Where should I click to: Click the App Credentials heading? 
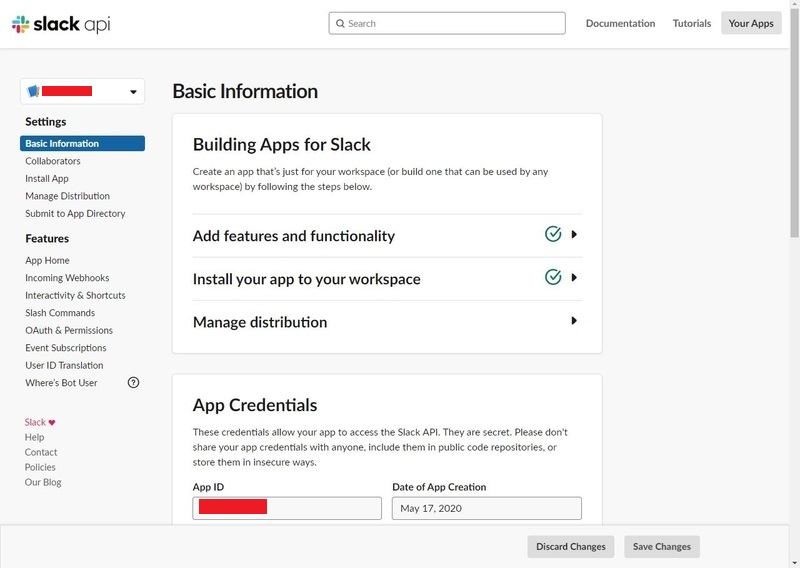255,405
